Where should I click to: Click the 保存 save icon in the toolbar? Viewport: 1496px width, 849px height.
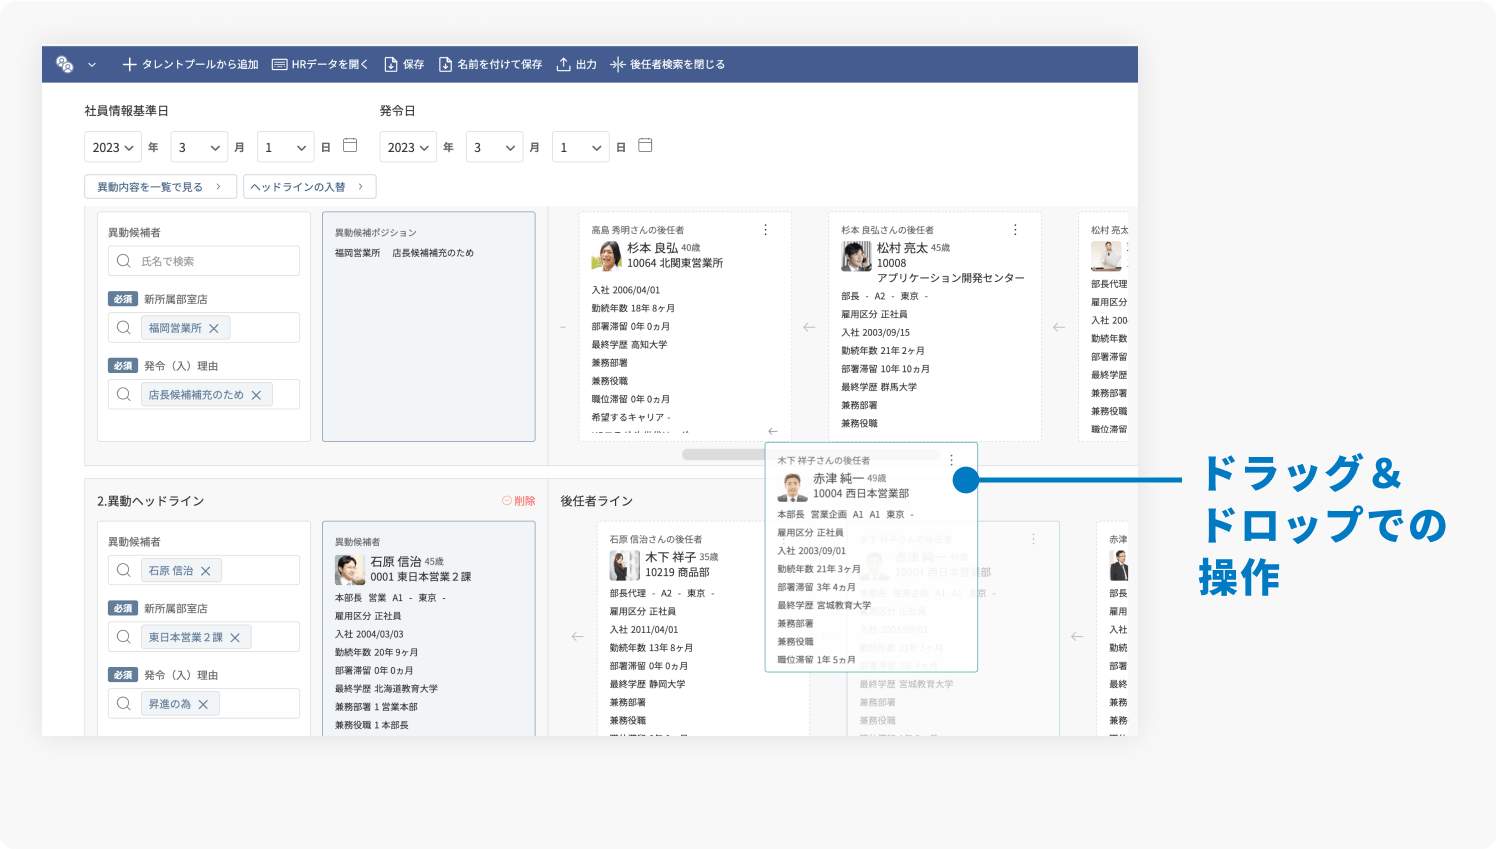pyautogui.click(x=391, y=64)
